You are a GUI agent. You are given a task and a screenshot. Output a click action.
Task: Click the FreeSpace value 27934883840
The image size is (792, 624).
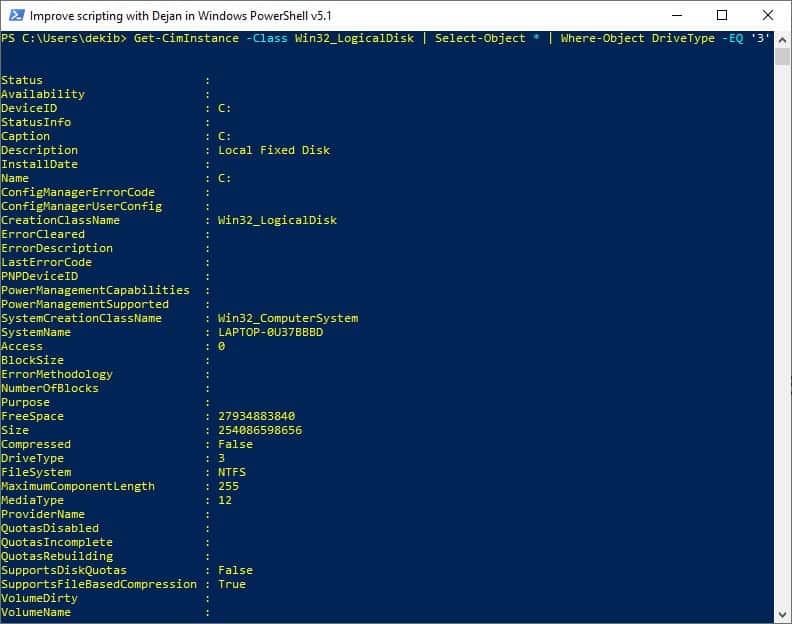click(x=257, y=416)
